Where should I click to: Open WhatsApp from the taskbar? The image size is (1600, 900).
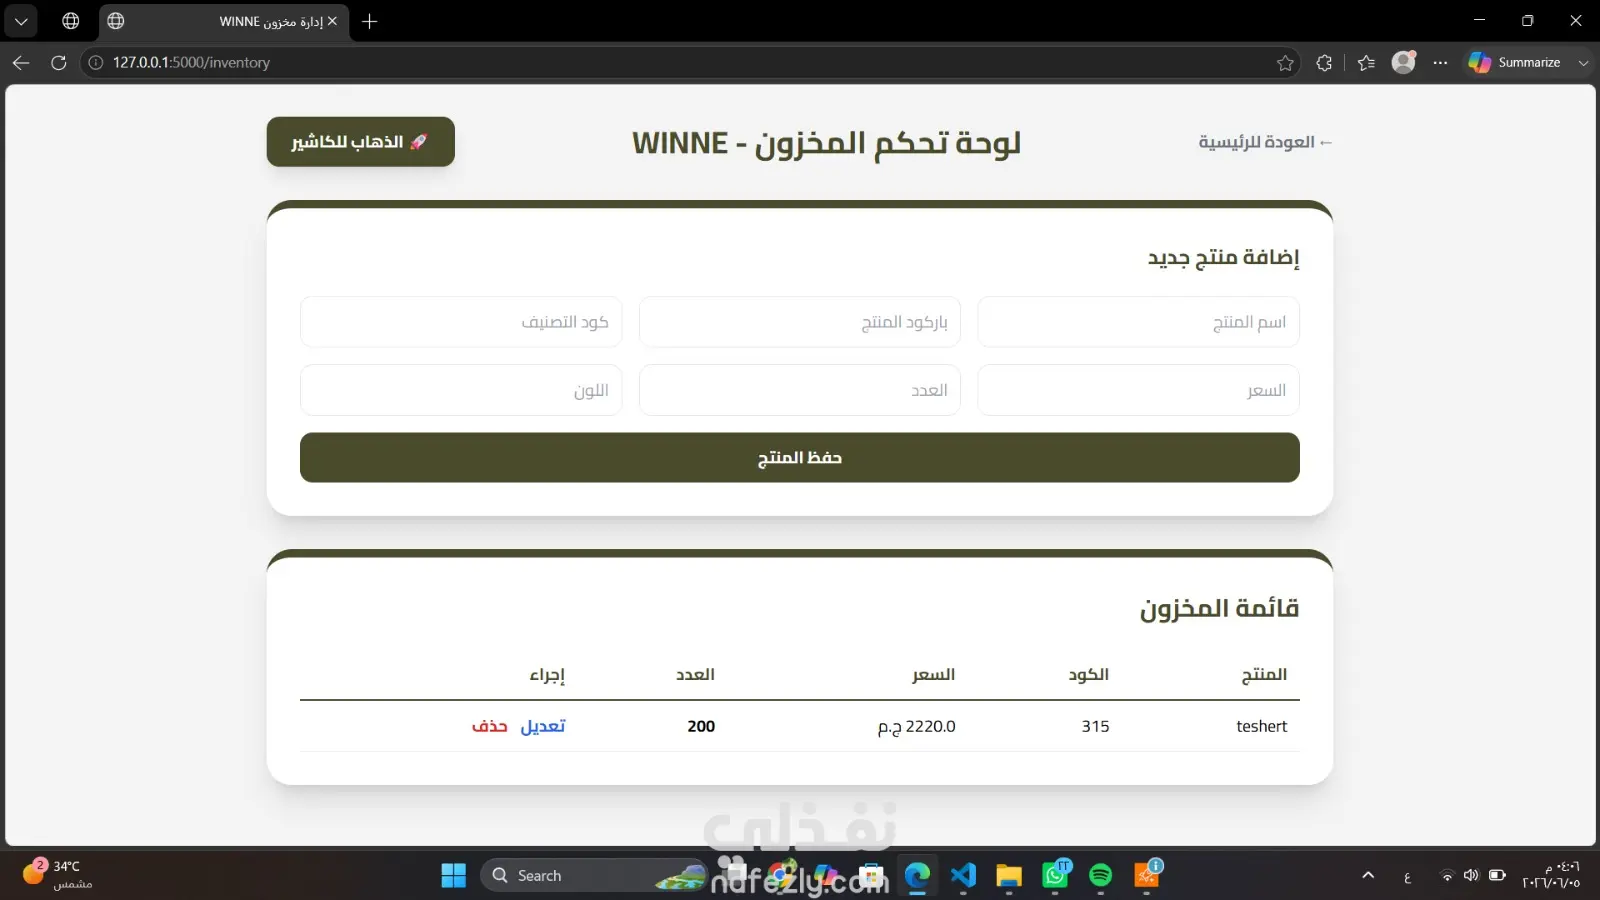(1055, 876)
